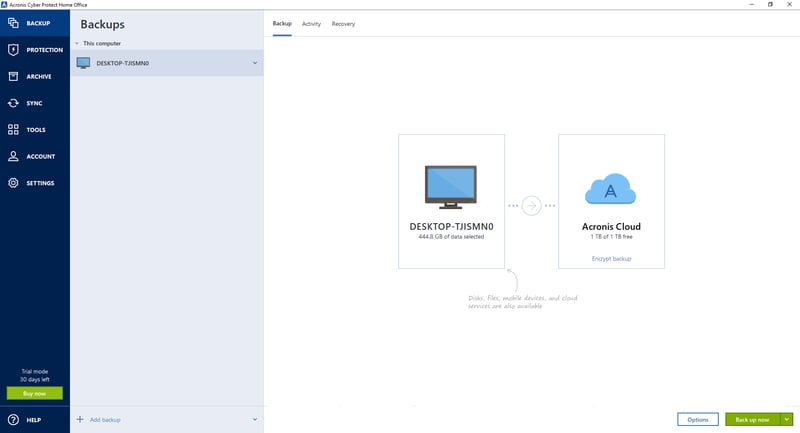Select the SETTINGS sidebar label

coord(40,183)
